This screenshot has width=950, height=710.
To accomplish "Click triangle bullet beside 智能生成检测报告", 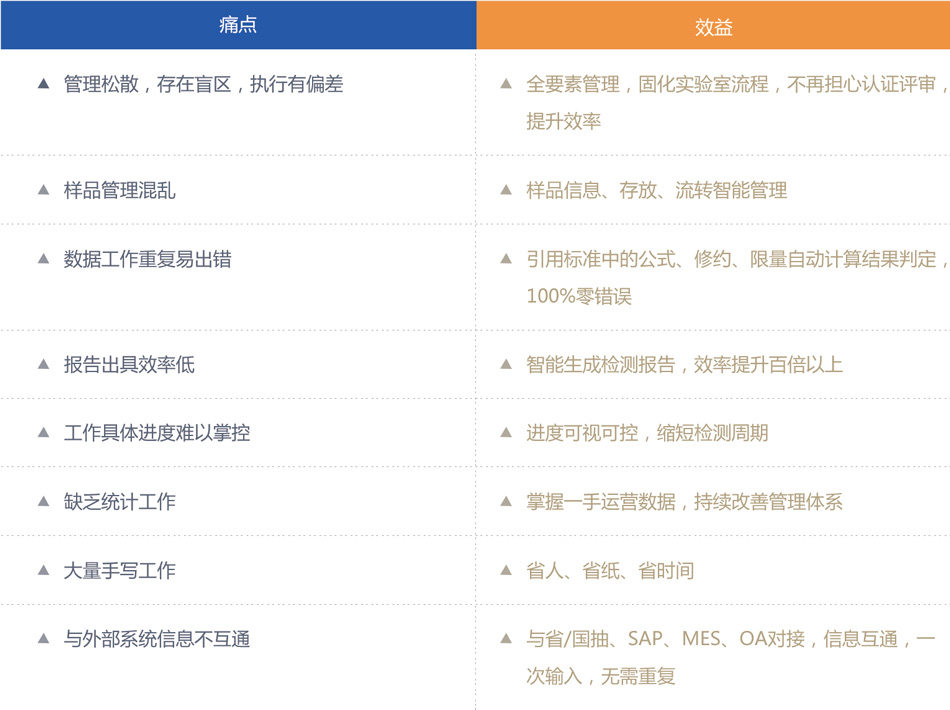I will (506, 364).
